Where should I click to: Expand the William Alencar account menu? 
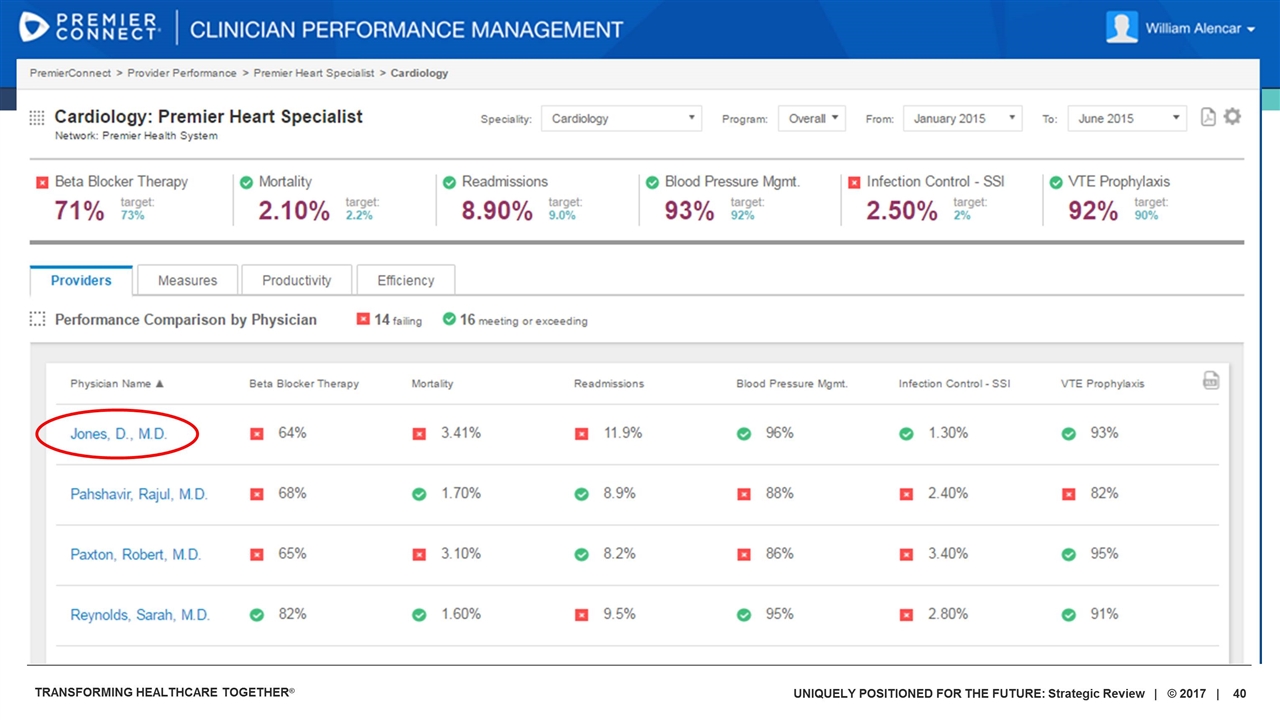coord(1200,28)
